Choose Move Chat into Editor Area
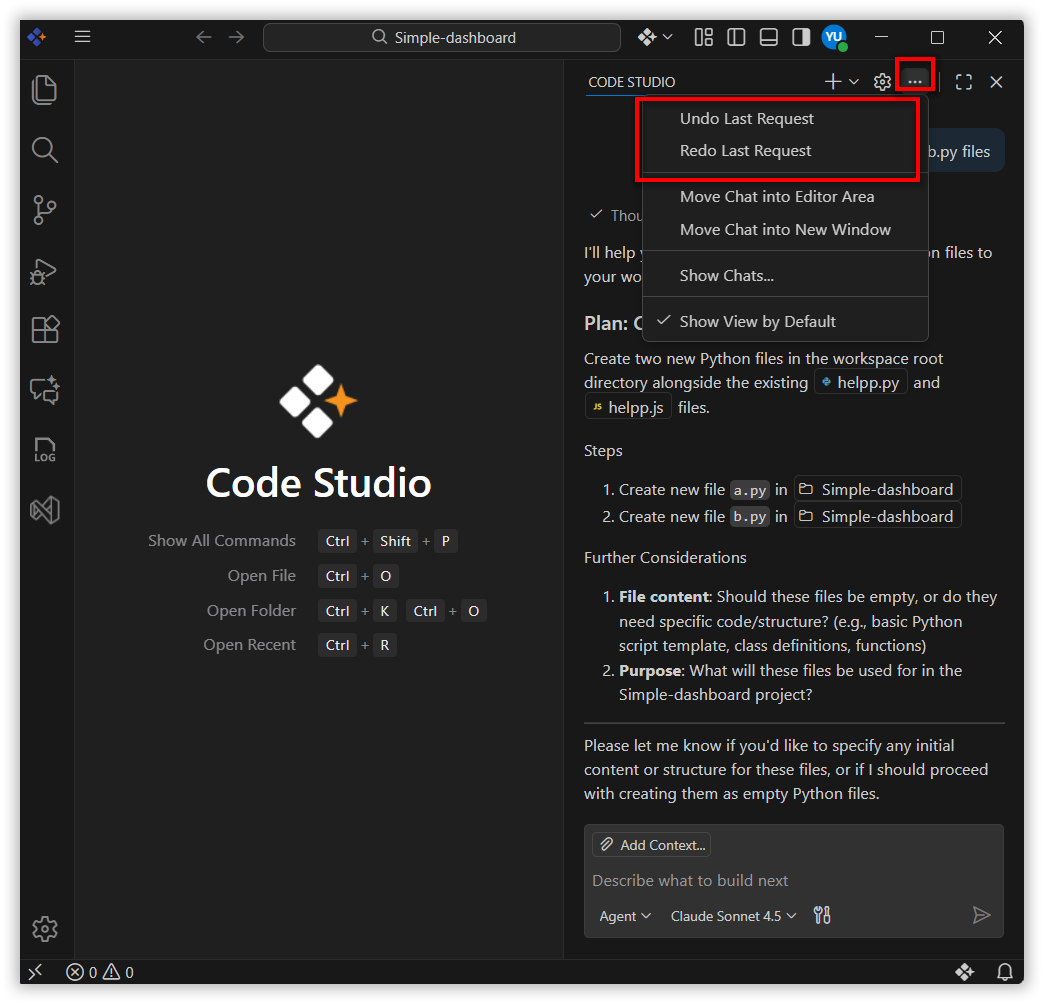Viewport: 1044px width, 1004px height. (x=776, y=197)
